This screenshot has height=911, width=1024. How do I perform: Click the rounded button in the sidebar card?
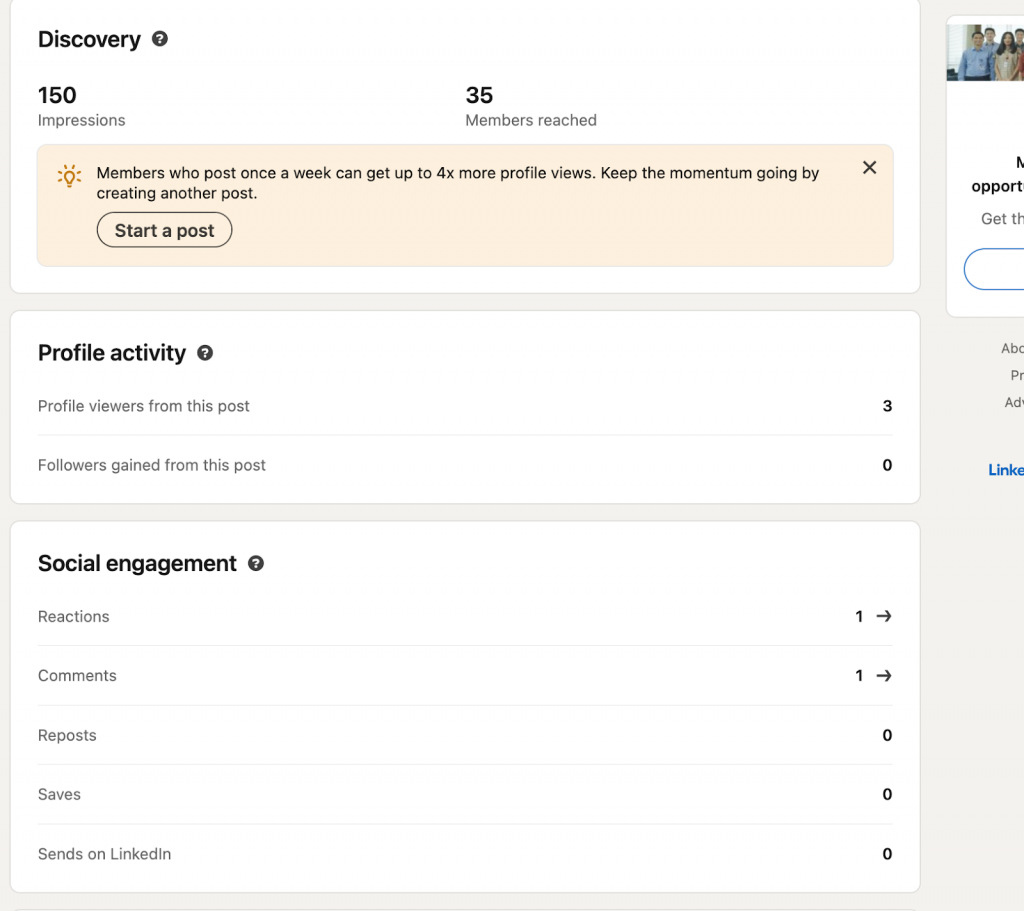[x=1005, y=269]
